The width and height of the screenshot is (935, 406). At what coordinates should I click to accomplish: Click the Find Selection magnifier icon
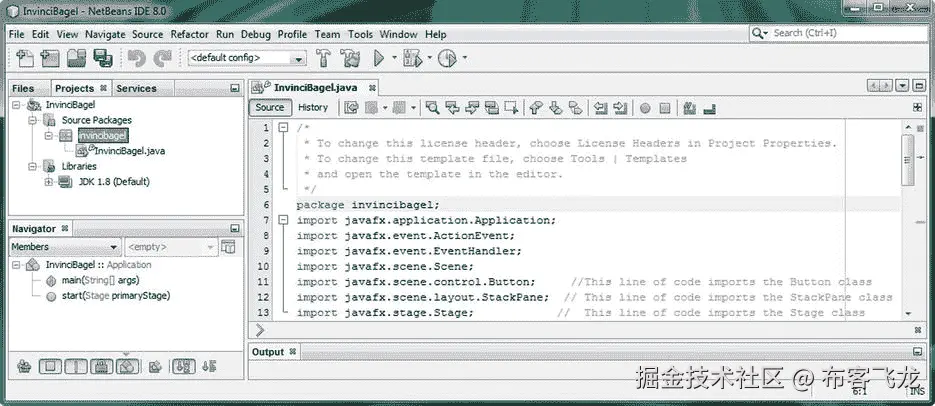(432, 108)
